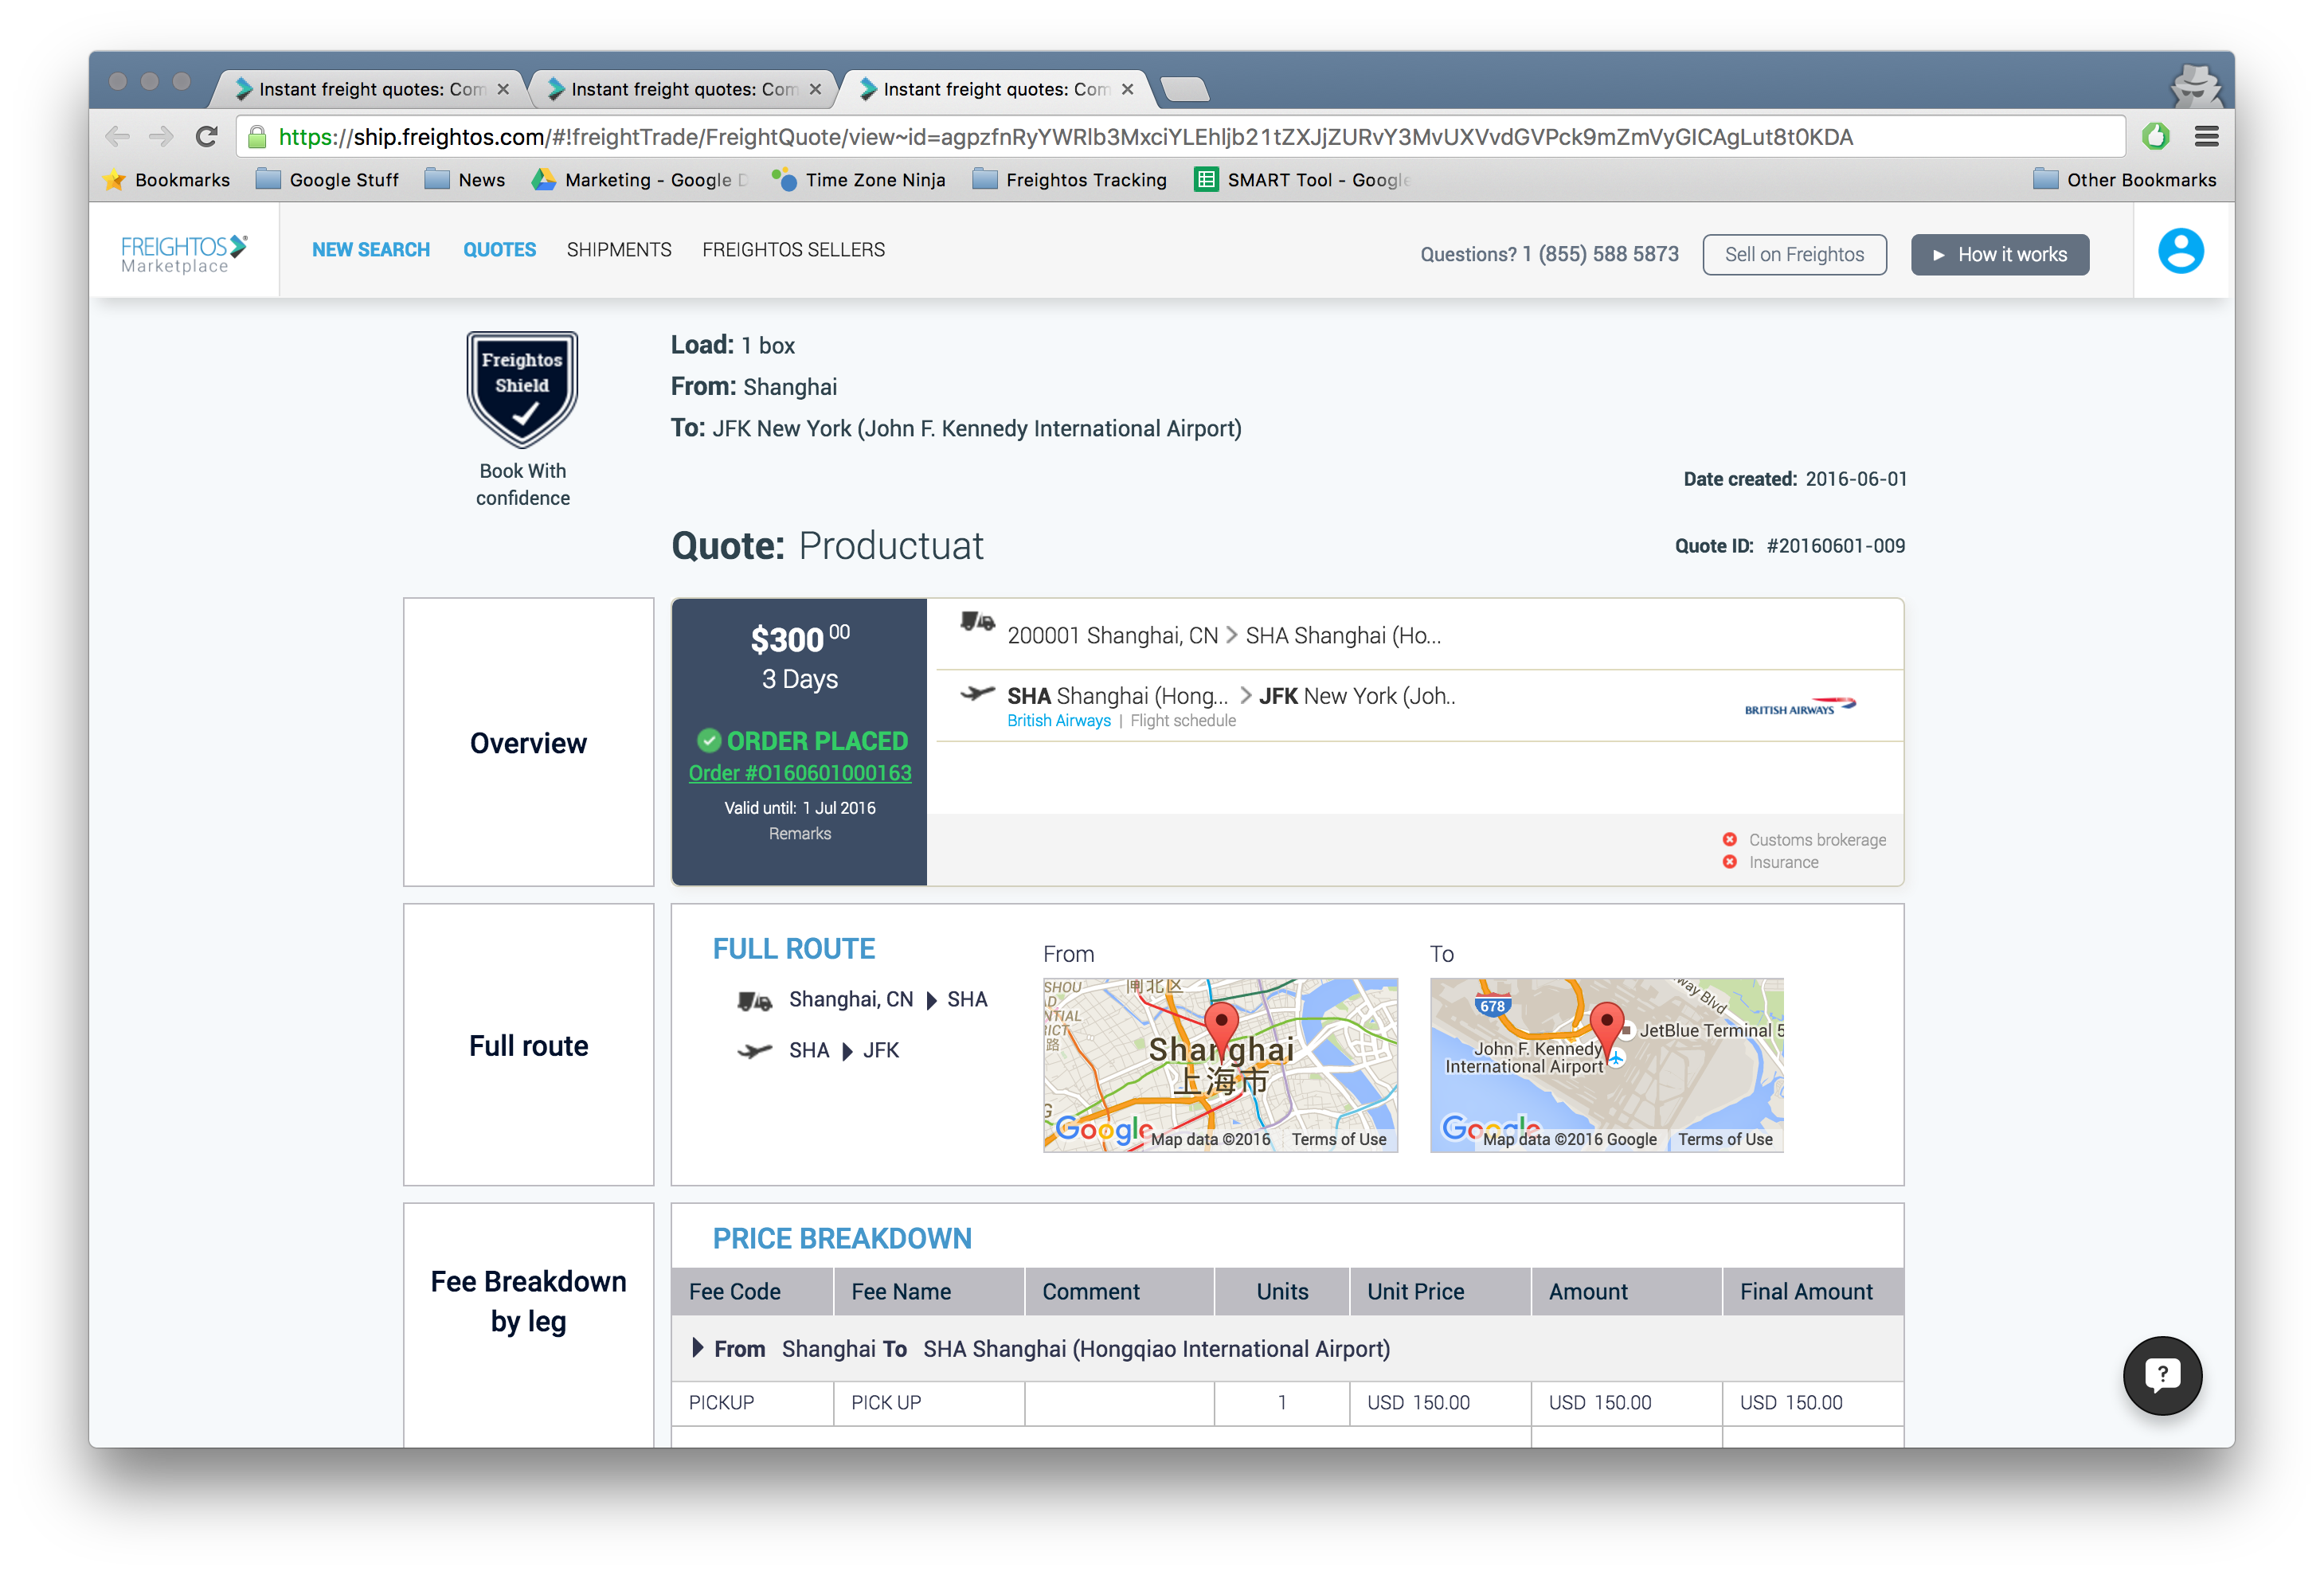Click the bookmarks star icon
2324x1575 pixels.
point(115,180)
